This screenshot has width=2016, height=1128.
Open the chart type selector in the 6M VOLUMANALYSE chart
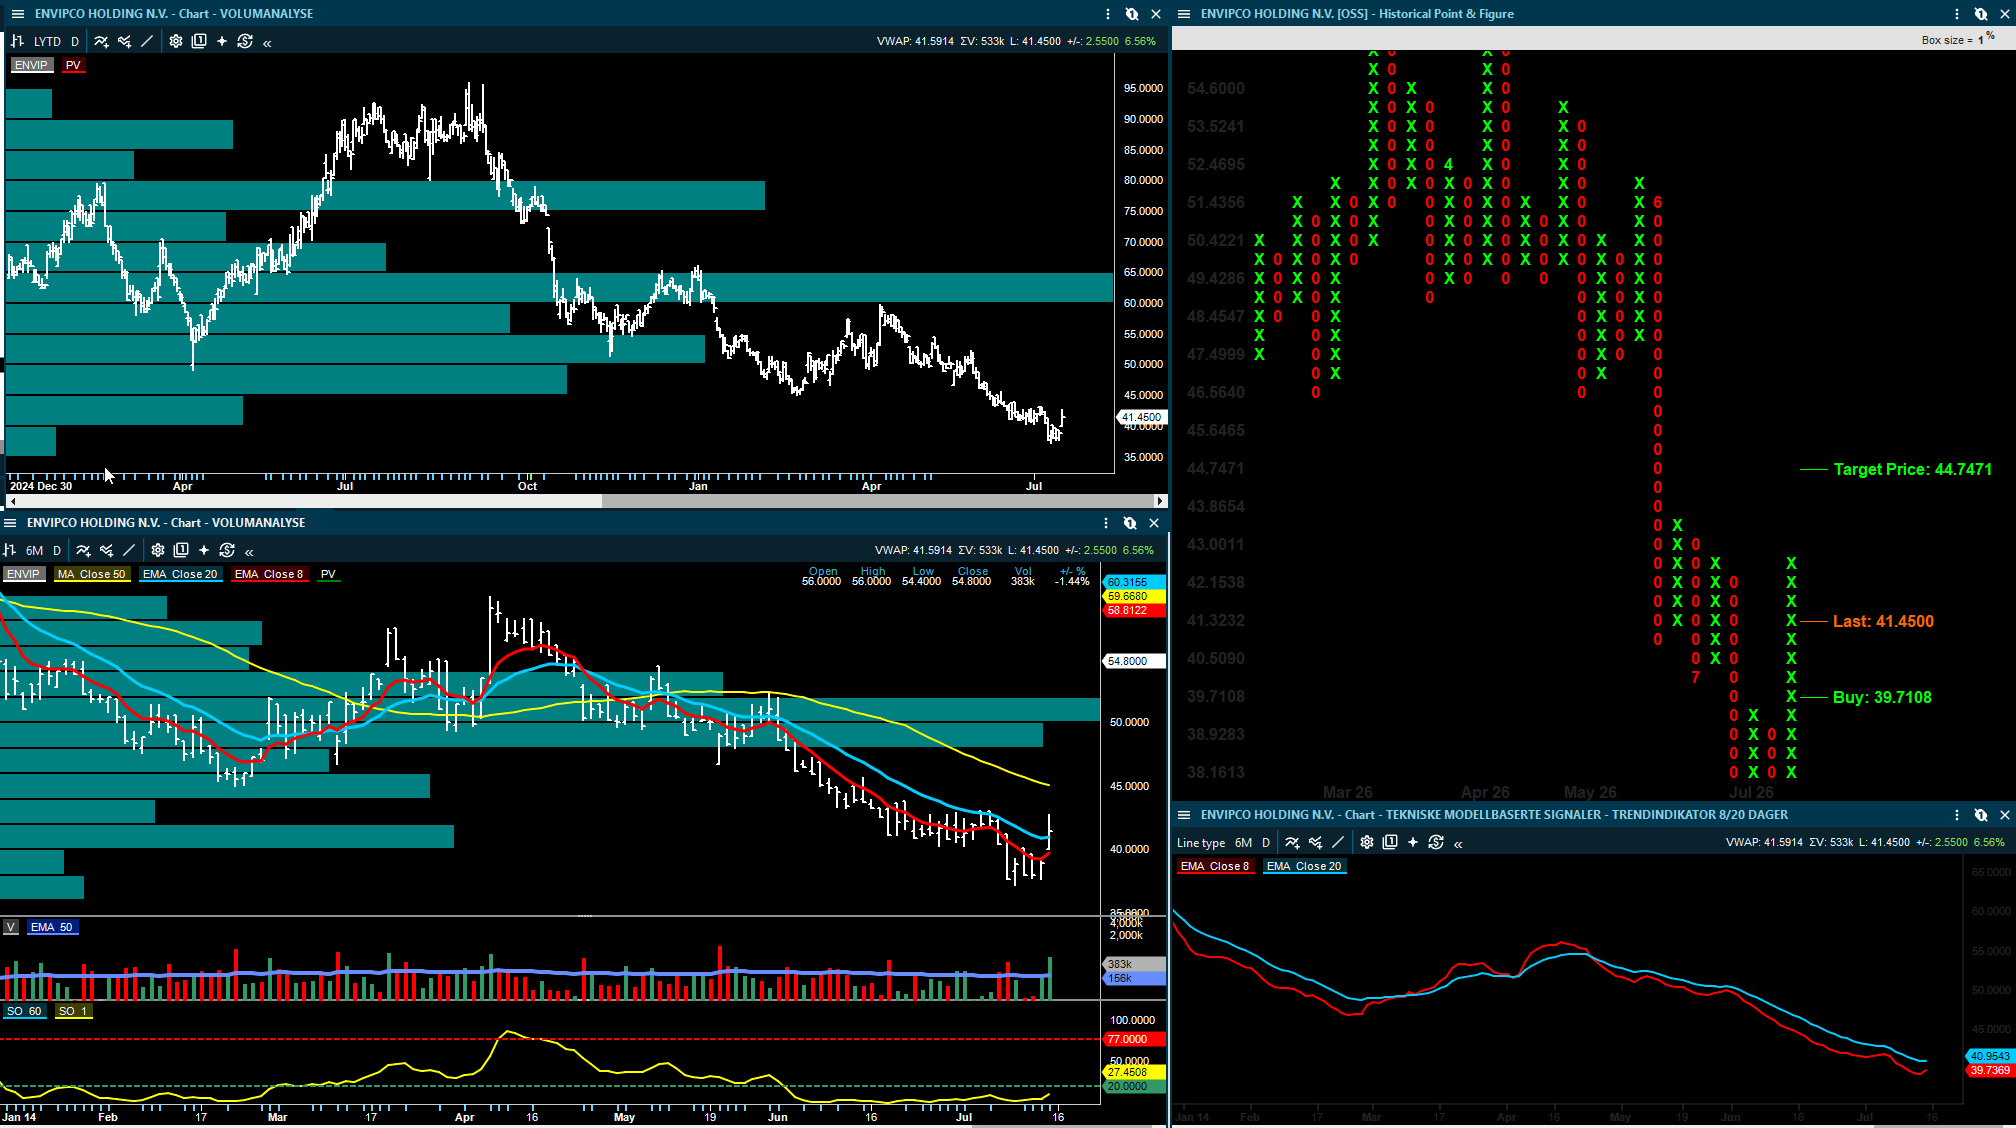pos(10,550)
